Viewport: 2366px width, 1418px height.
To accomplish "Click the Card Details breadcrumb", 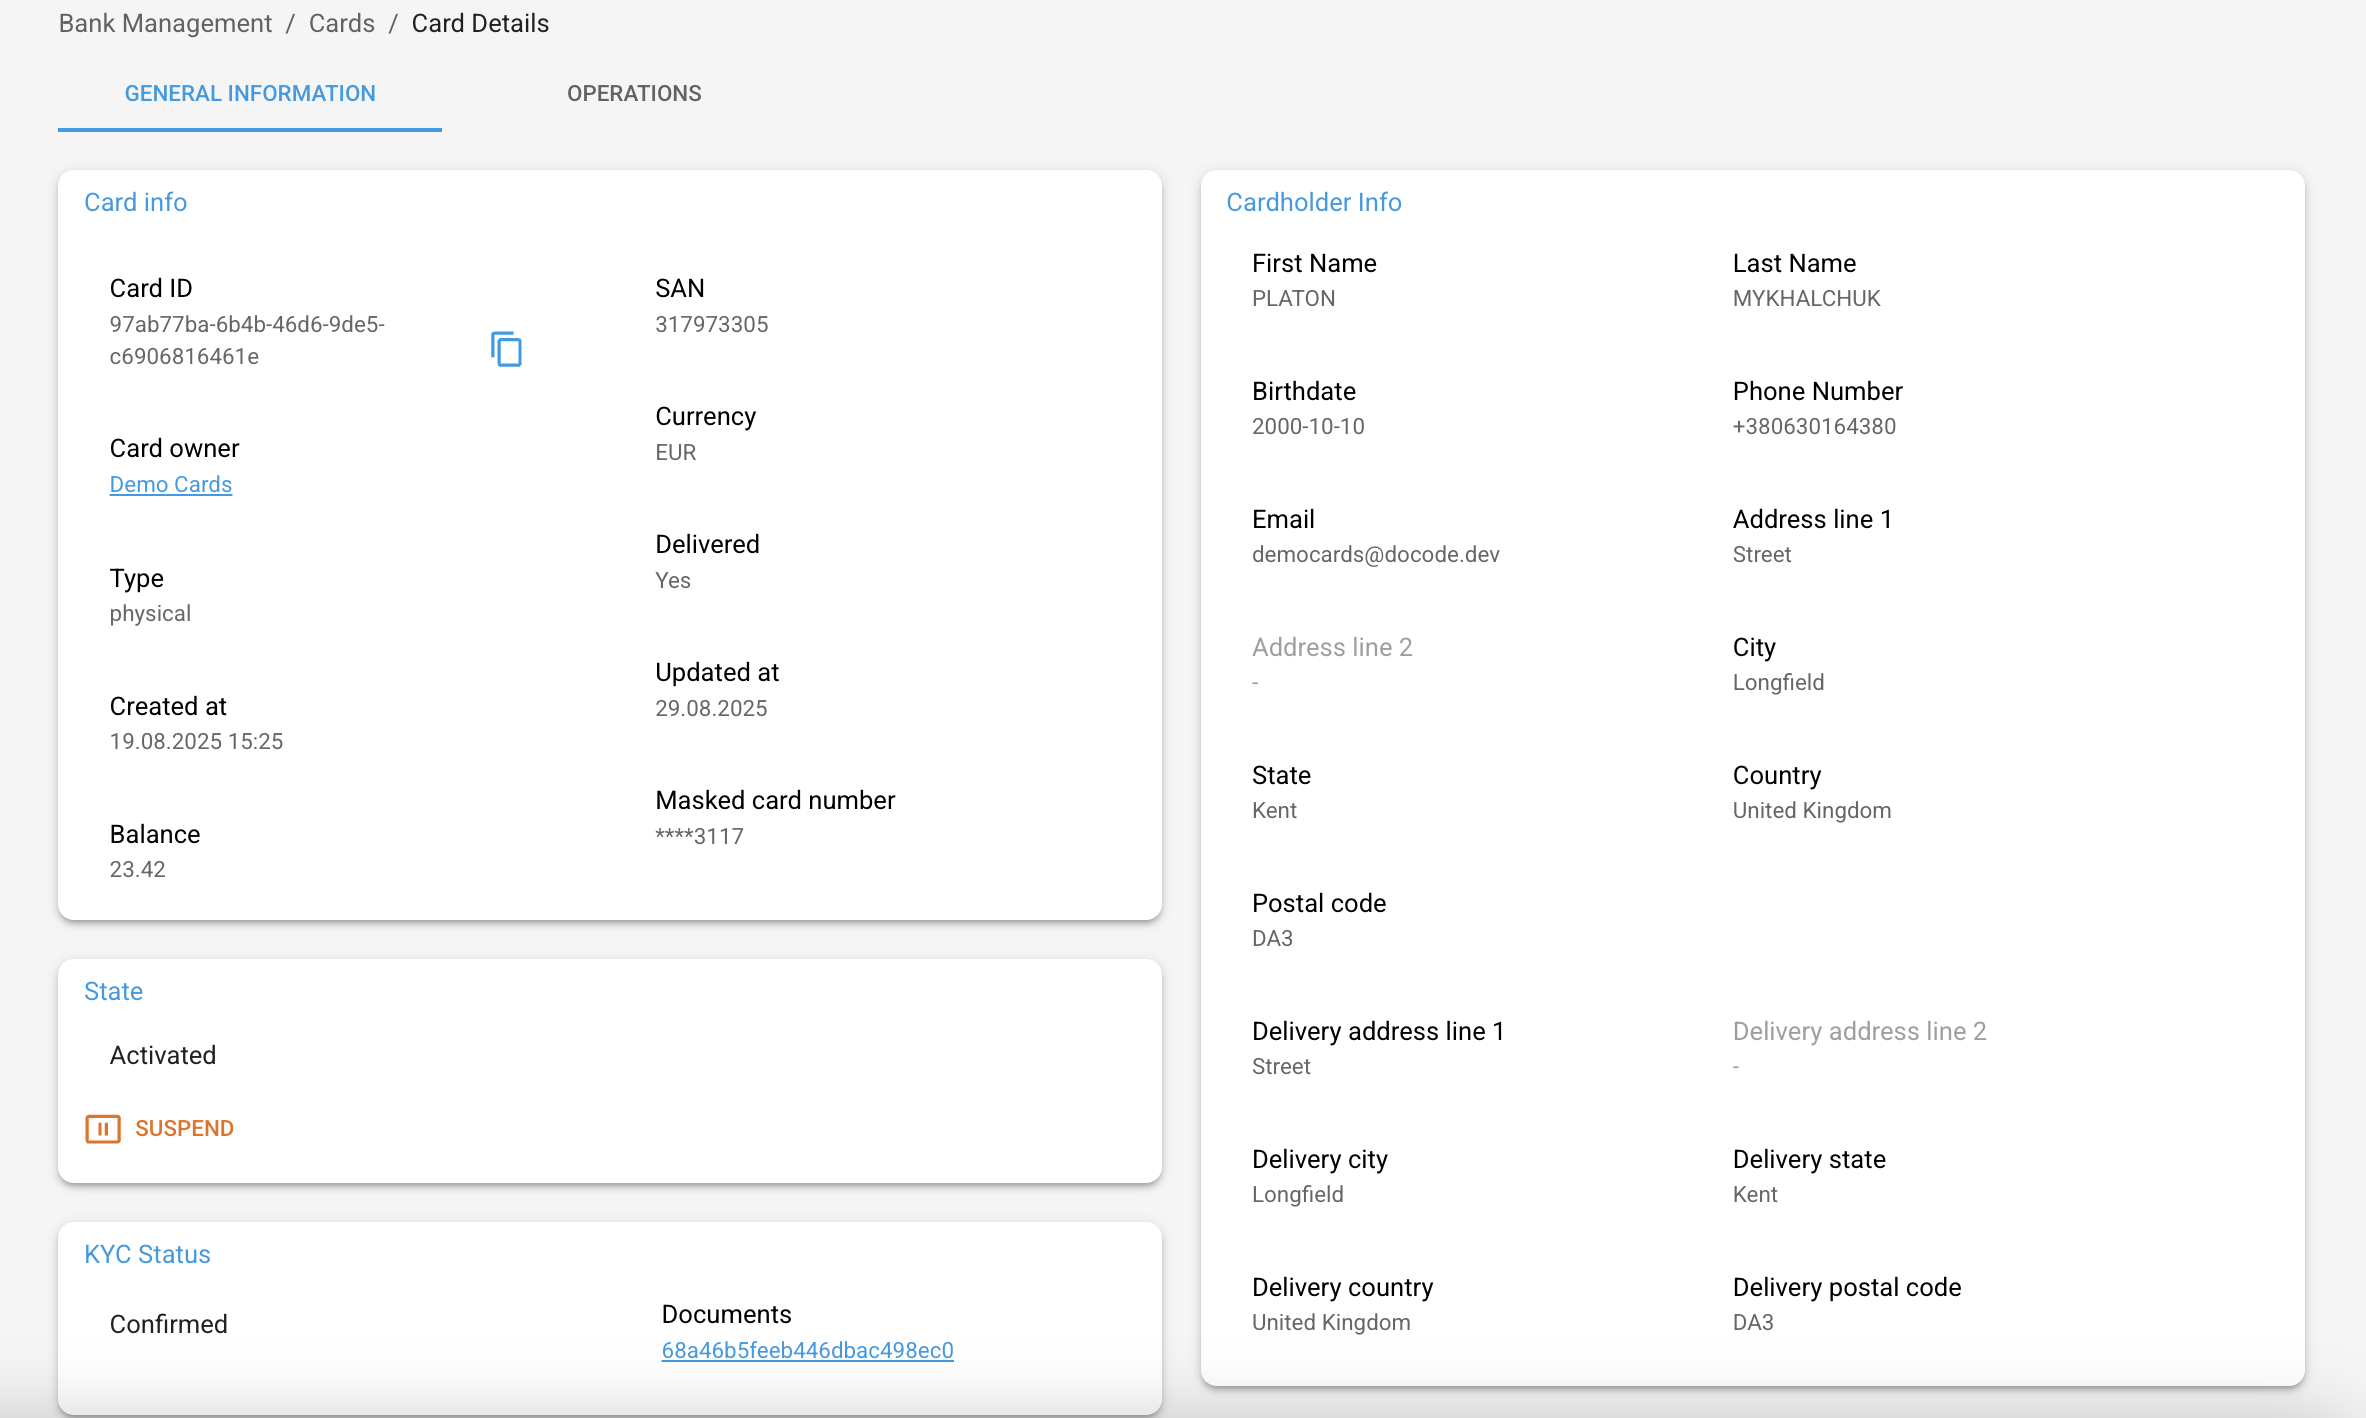I will [x=480, y=23].
